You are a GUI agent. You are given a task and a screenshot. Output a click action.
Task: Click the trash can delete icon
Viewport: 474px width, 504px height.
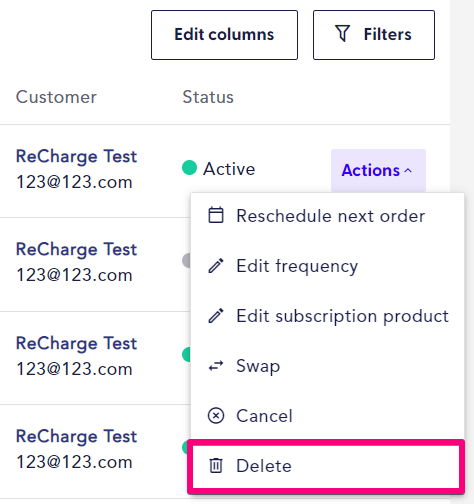coord(216,466)
